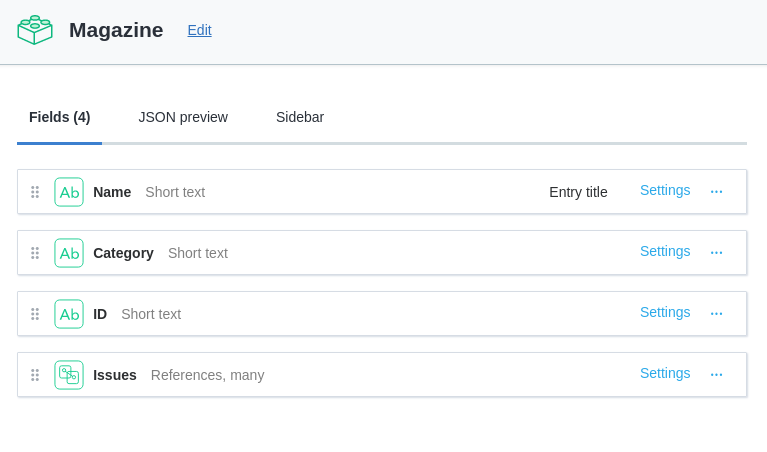Click the ID field short text icon
767x452 pixels.
tap(69, 314)
